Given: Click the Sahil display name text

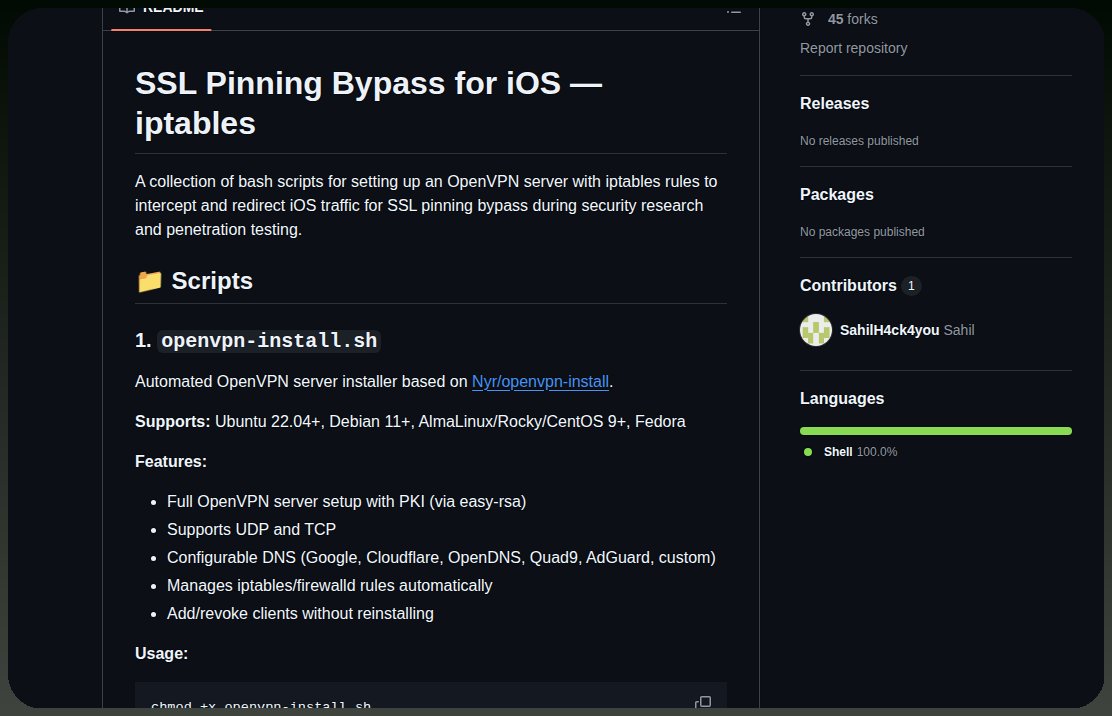Looking at the screenshot, I should tap(959, 330).
